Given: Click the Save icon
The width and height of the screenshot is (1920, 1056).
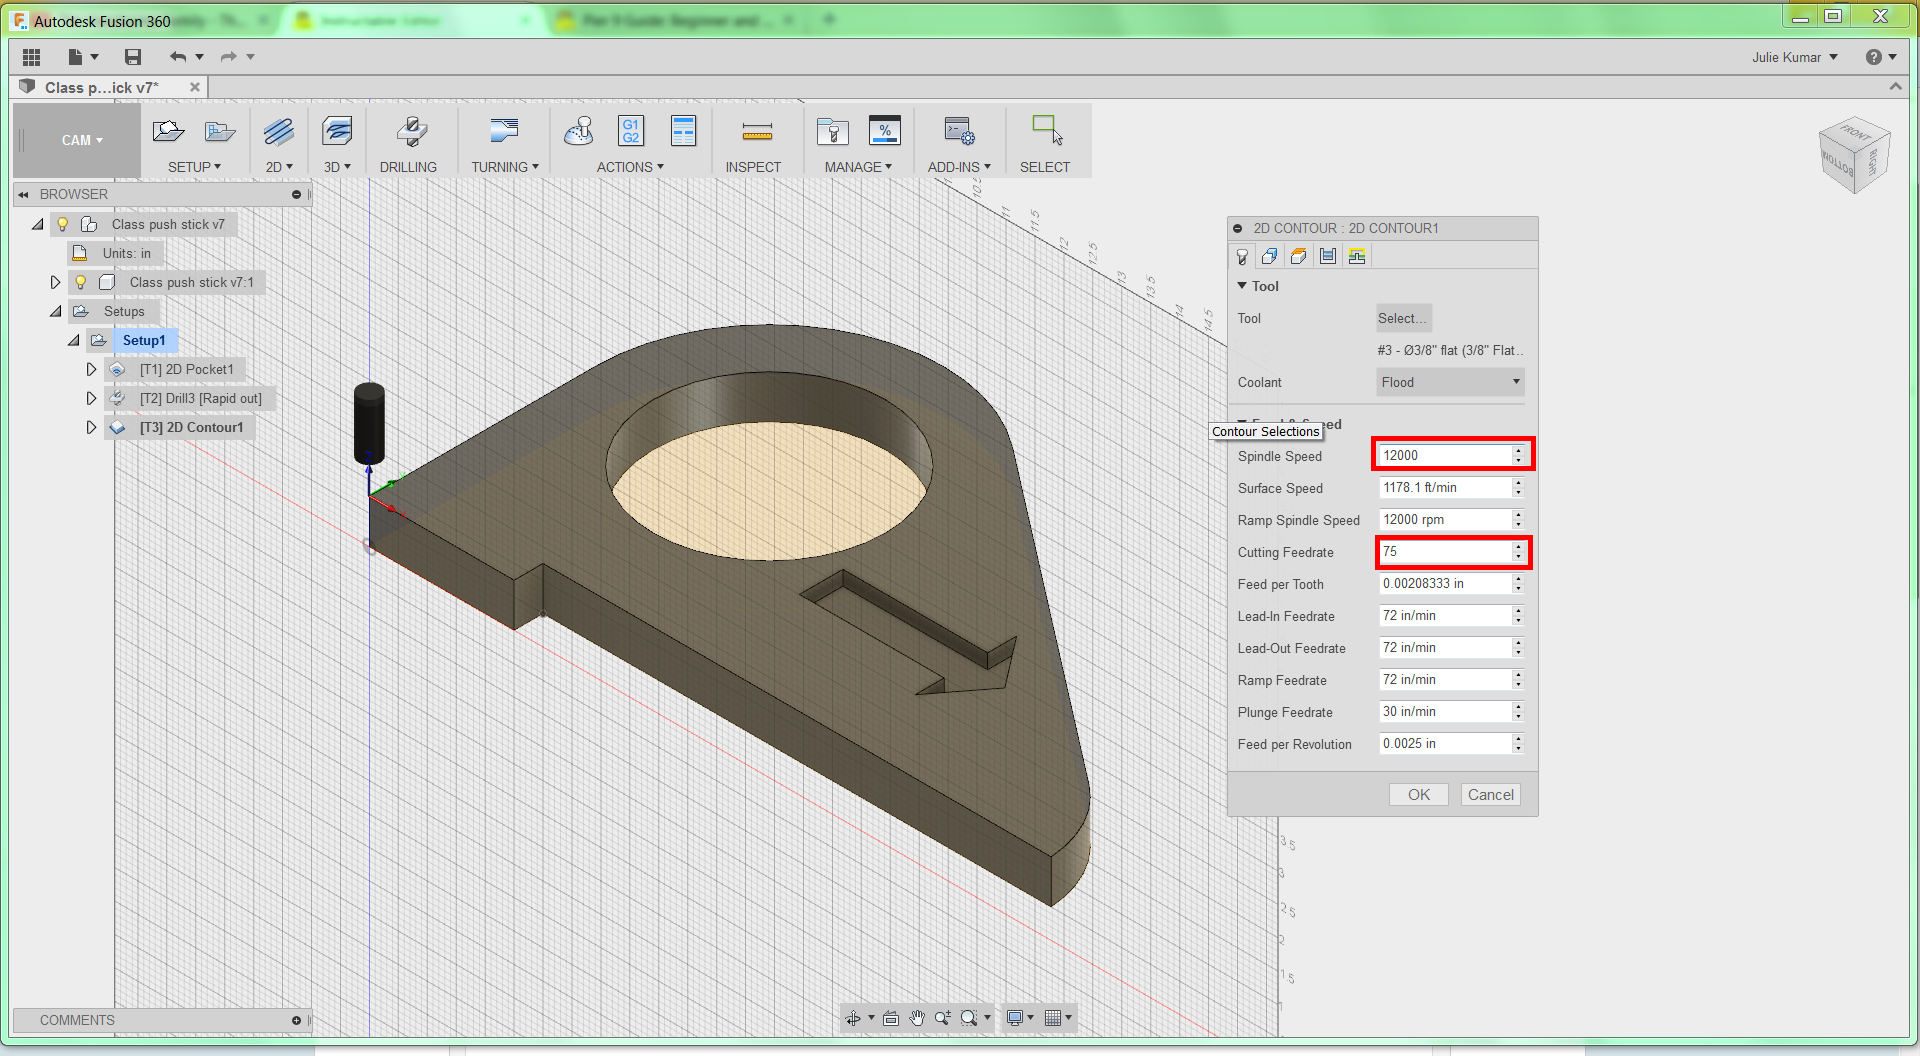Looking at the screenshot, I should [x=133, y=57].
